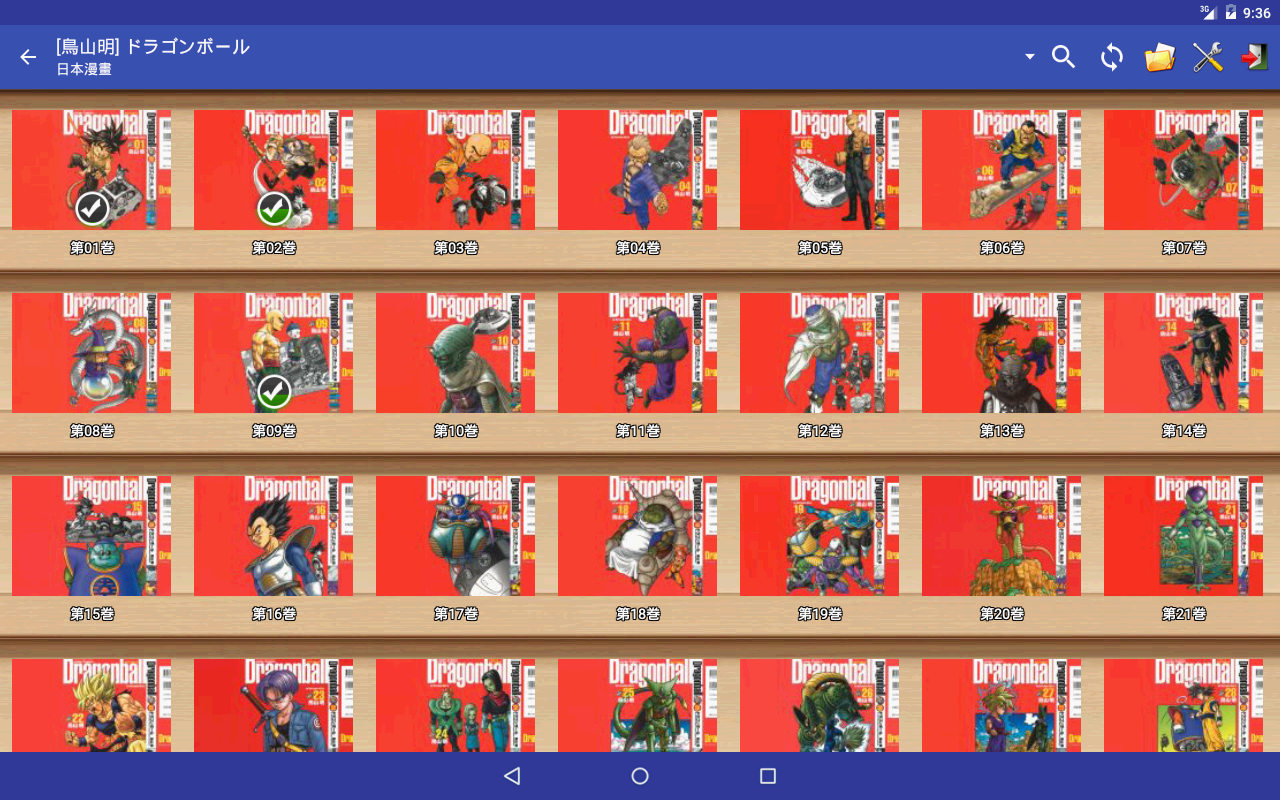1280x800 pixels.
Task: Tap the refresh sync icon
Action: pos(1112,57)
